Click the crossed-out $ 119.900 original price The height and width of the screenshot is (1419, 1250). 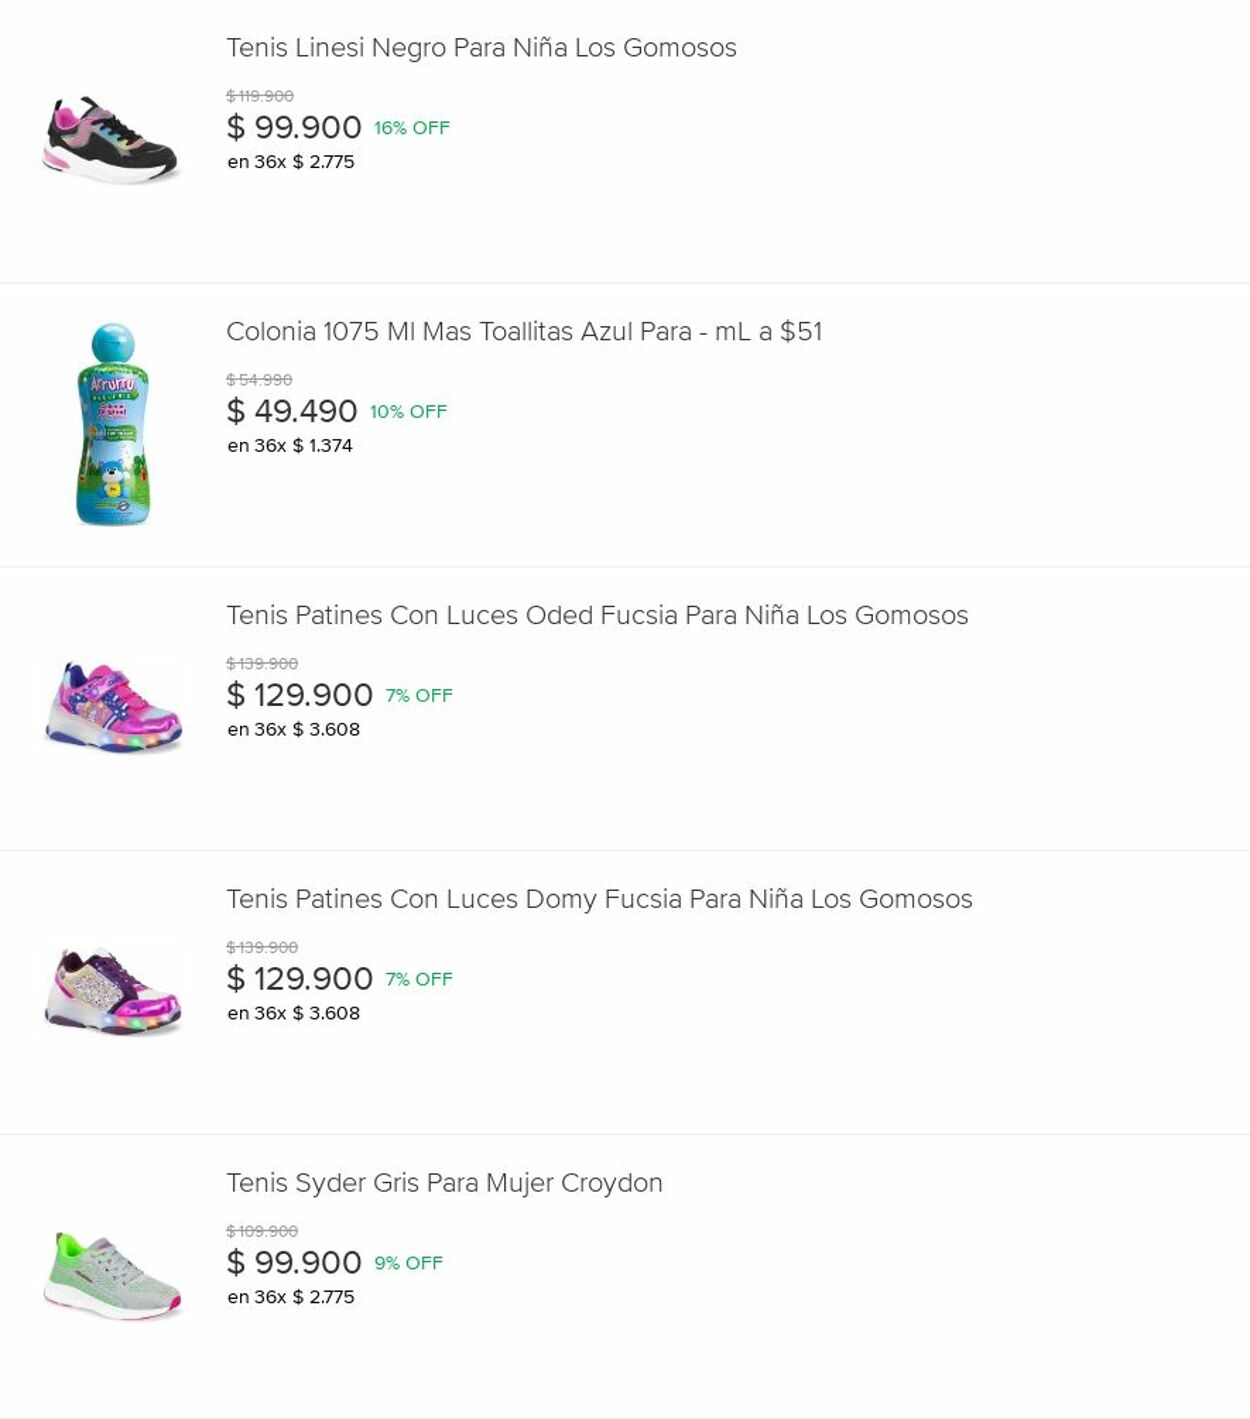(x=260, y=96)
